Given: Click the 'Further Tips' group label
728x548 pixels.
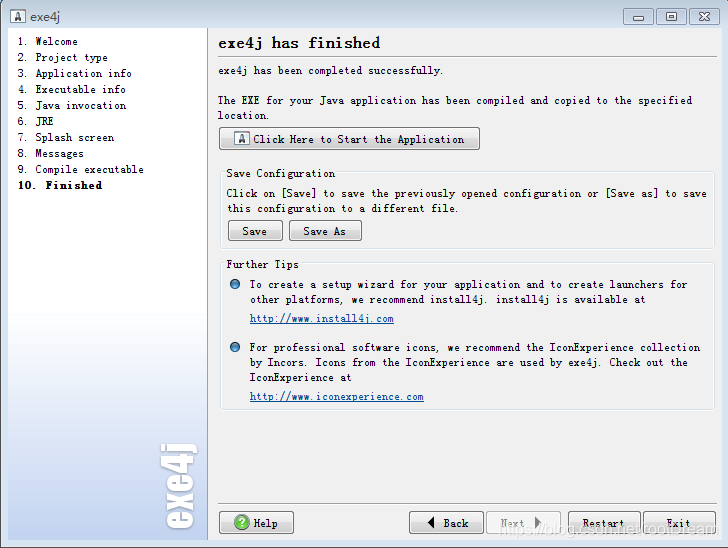Looking at the screenshot, I should [x=262, y=264].
